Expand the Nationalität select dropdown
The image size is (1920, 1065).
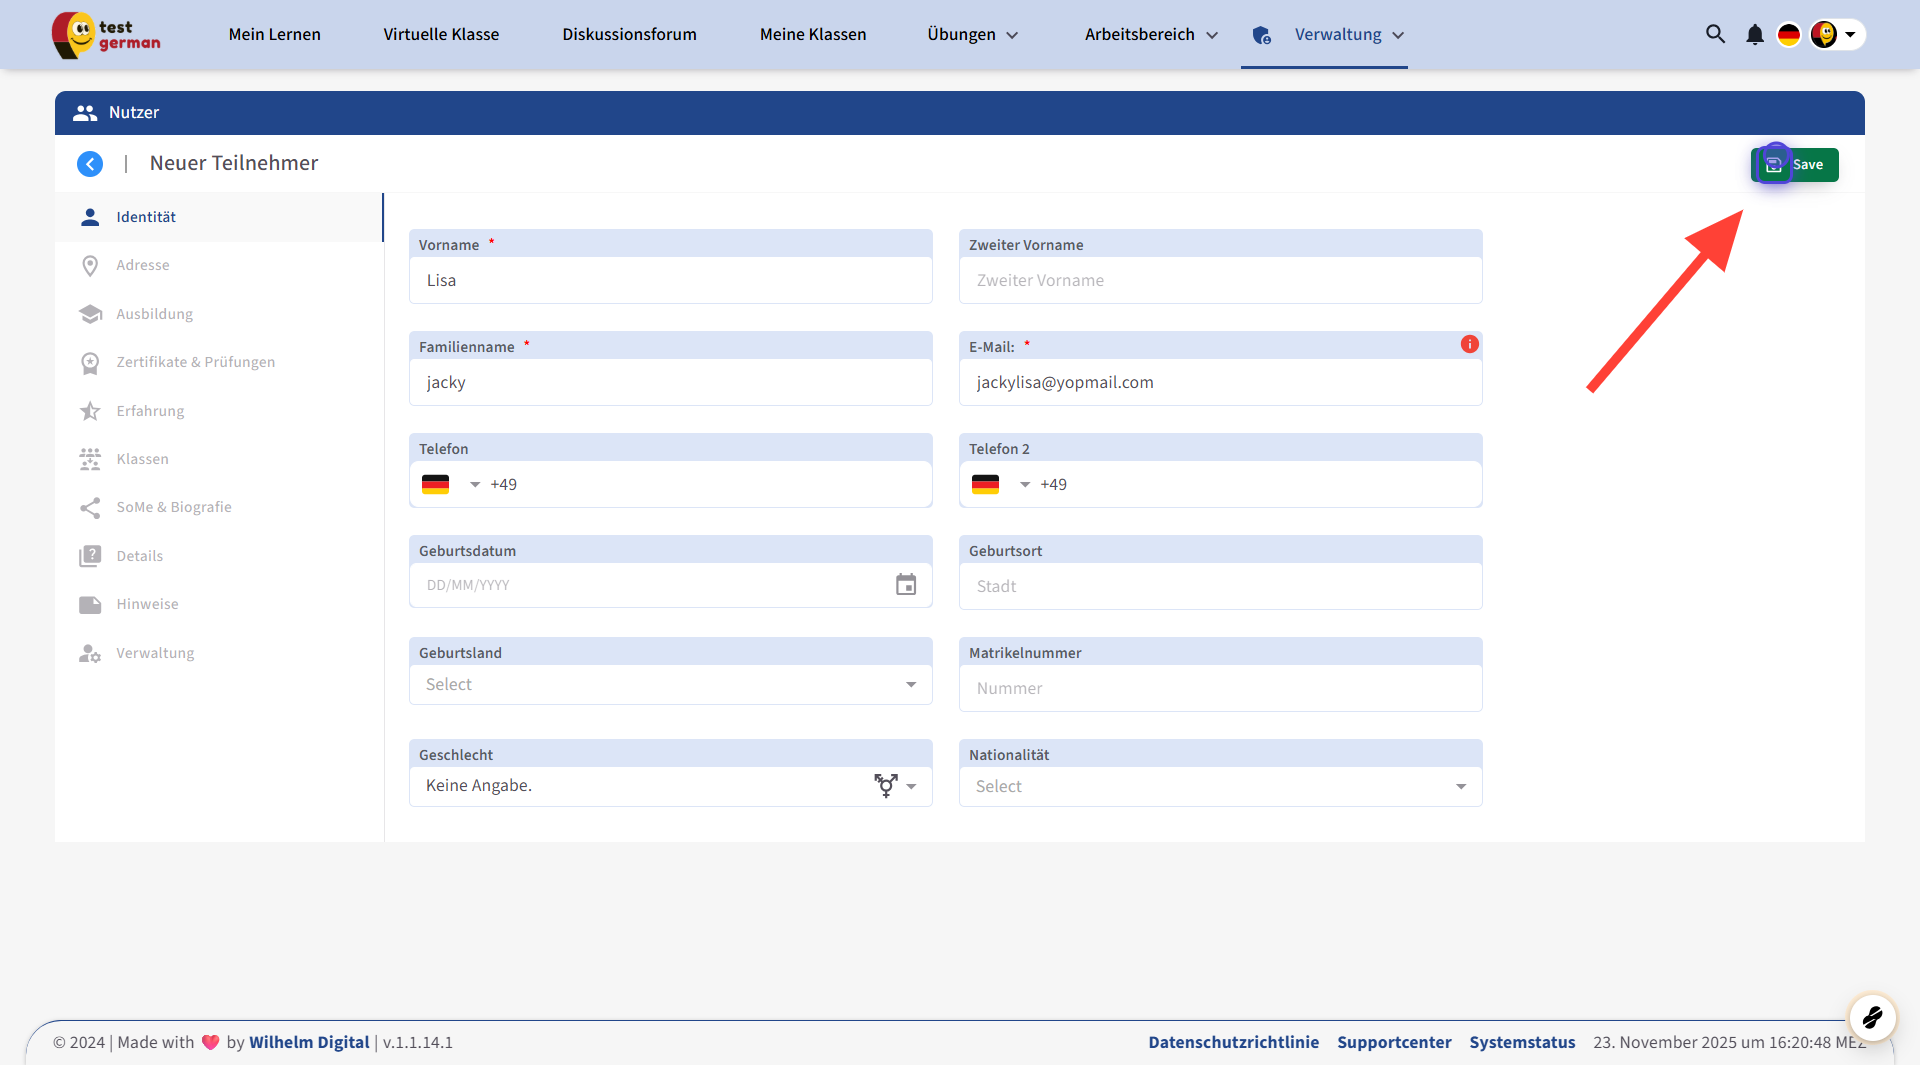(1220, 787)
